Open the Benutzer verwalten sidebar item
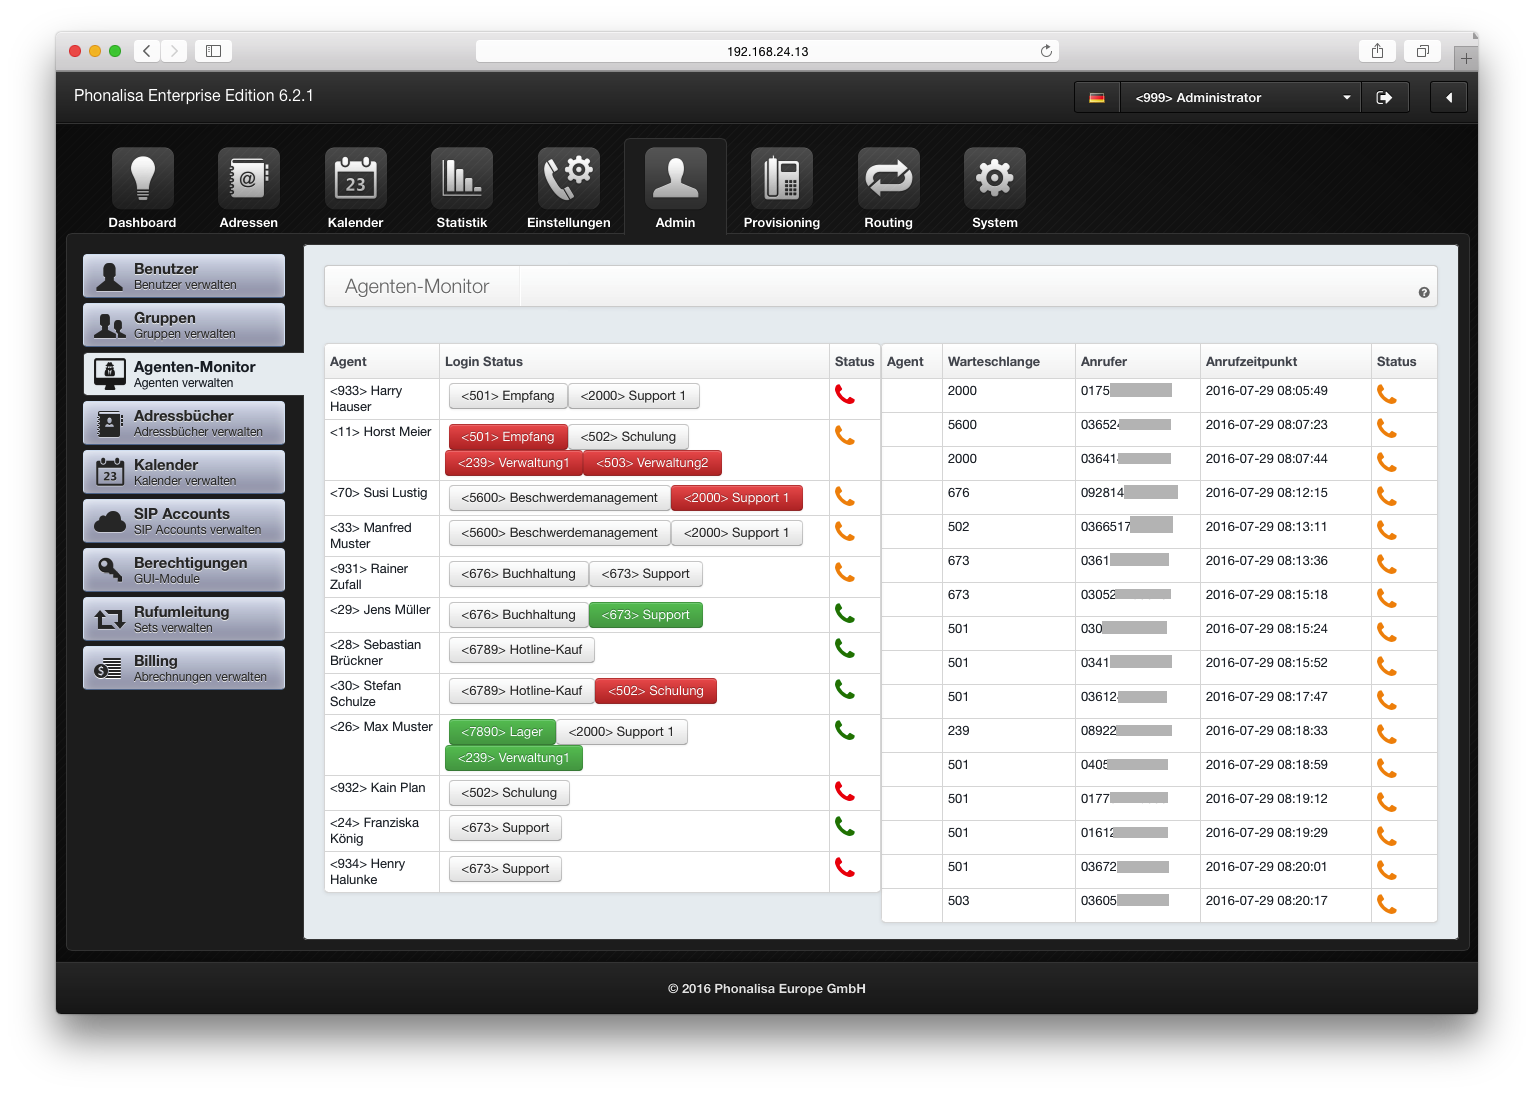Image resolution: width=1534 pixels, height=1094 pixels. (184, 276)
